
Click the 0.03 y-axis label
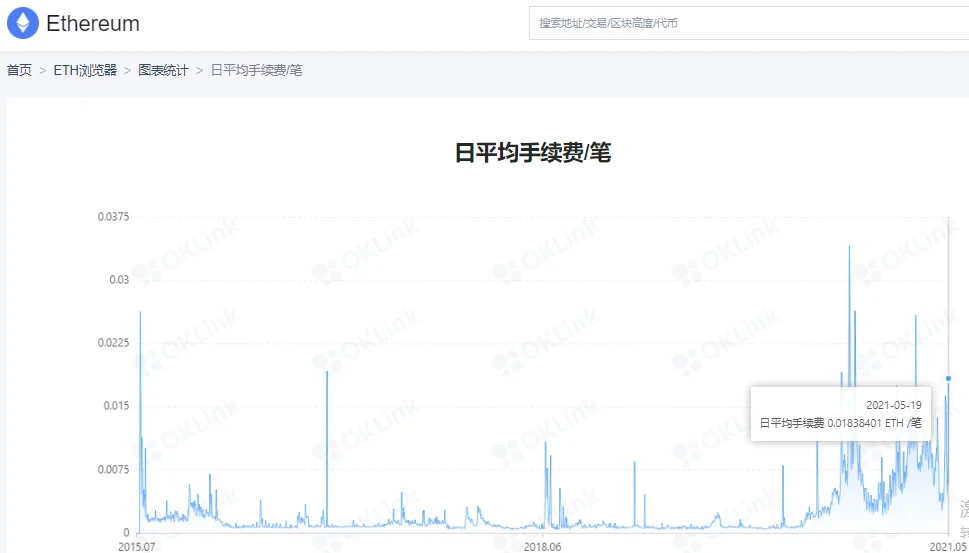119,279
